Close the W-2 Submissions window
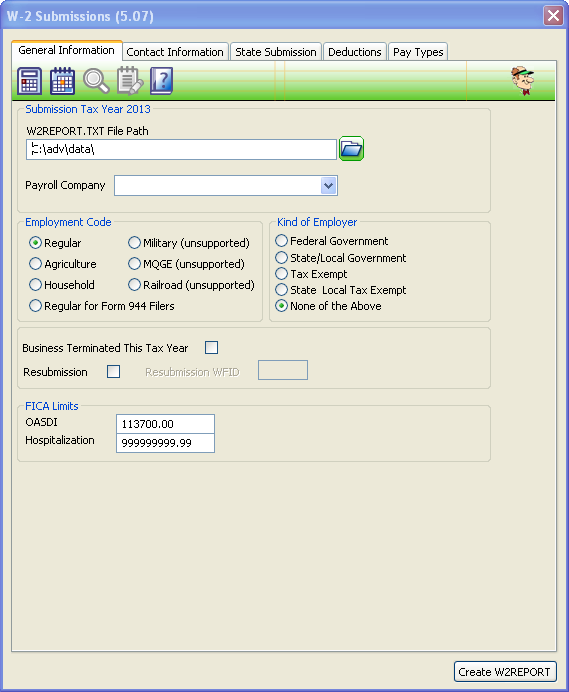The image size is (569, 692). coord(553,16)
